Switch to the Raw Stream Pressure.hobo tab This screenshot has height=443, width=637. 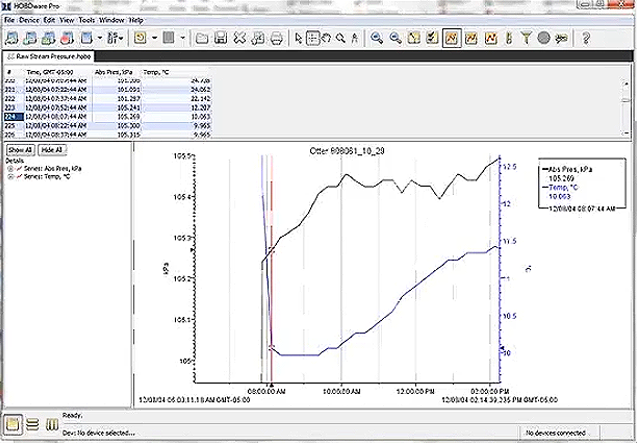[x=48, y=56]
